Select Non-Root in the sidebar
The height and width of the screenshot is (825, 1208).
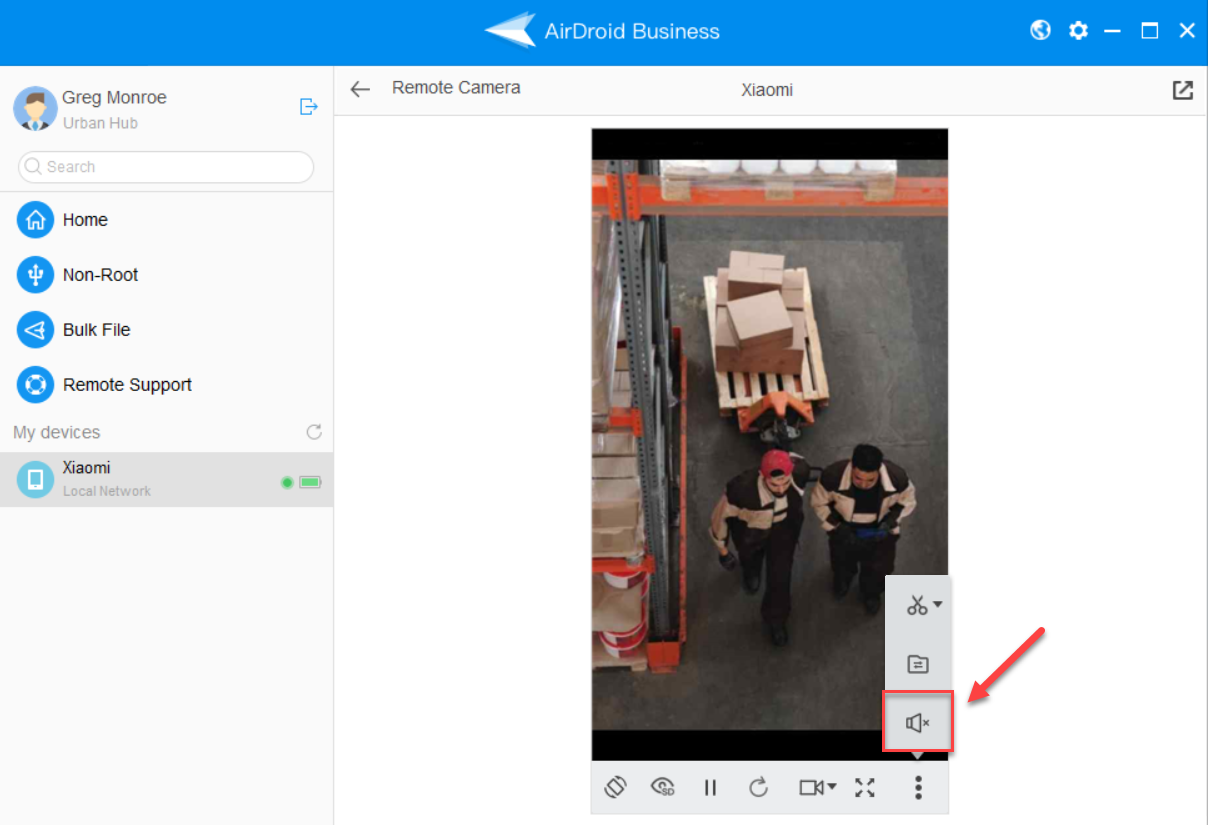point(100,275)
